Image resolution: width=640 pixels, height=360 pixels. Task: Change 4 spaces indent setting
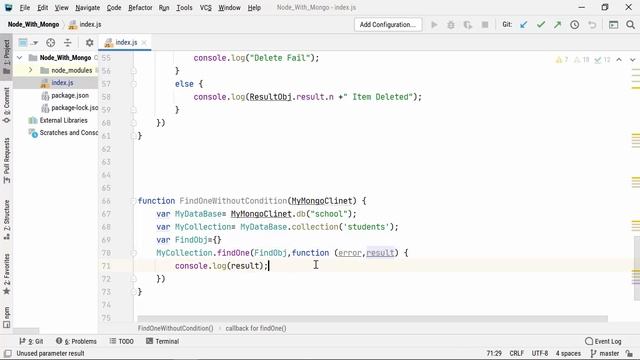click(568, 353)
